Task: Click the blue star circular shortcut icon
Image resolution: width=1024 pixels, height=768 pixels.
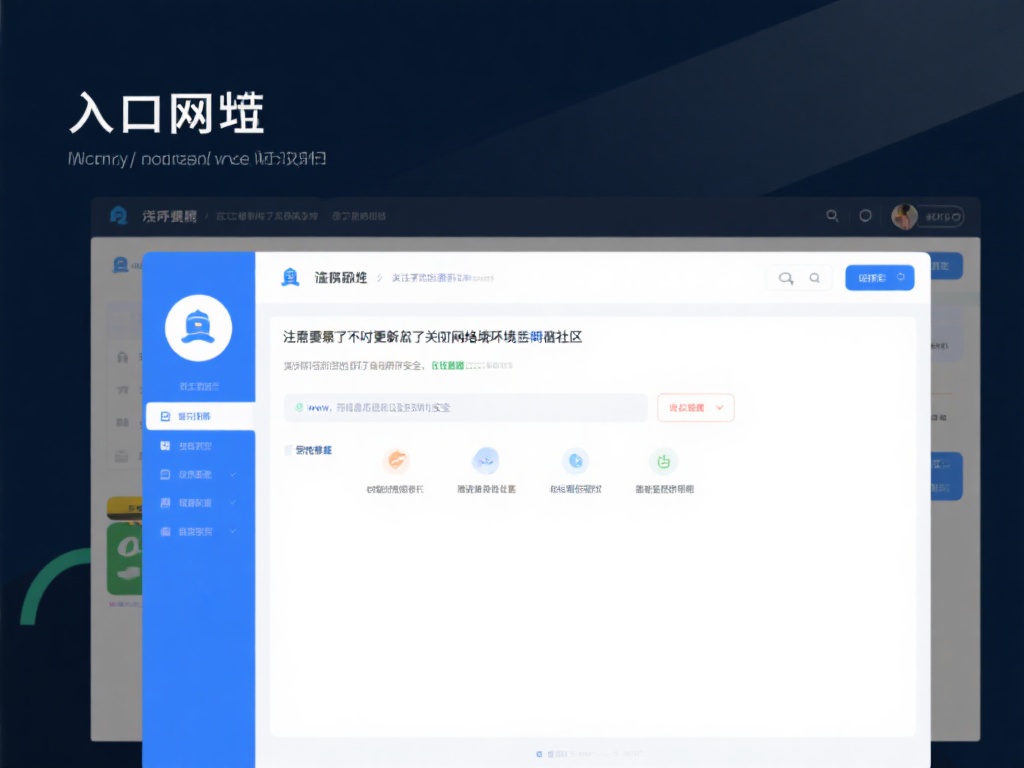Action: (x=575, y=461)
